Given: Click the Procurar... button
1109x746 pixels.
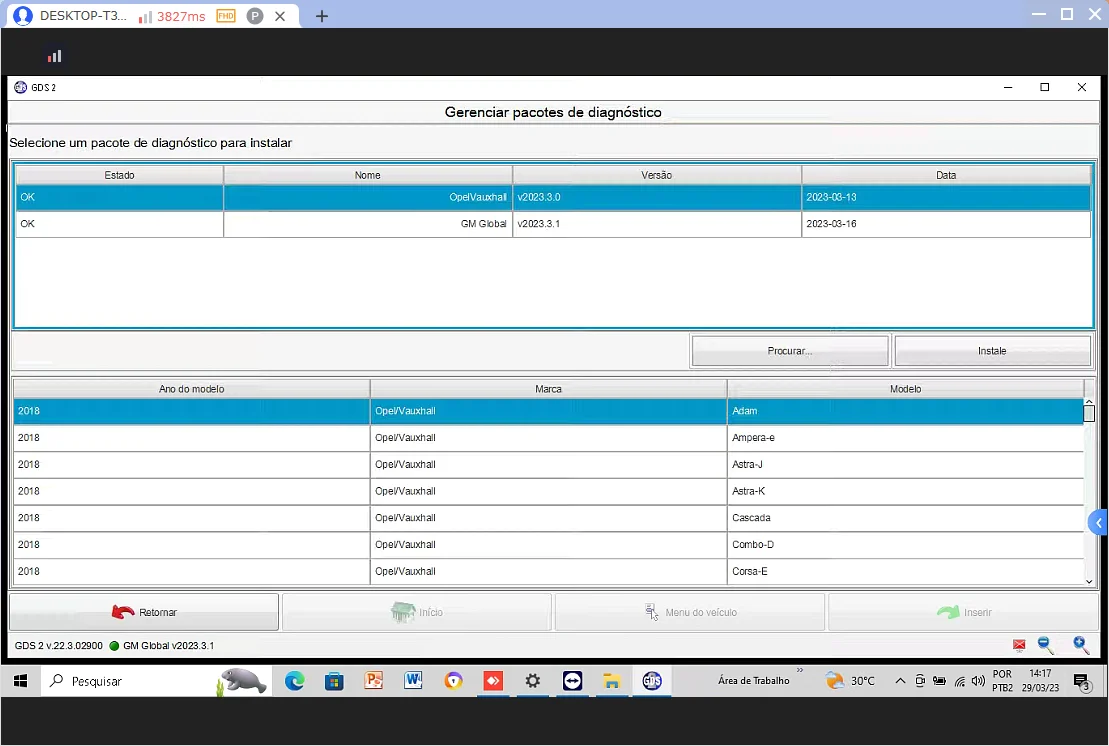Looking at the screenshot, I should point(789,351).
